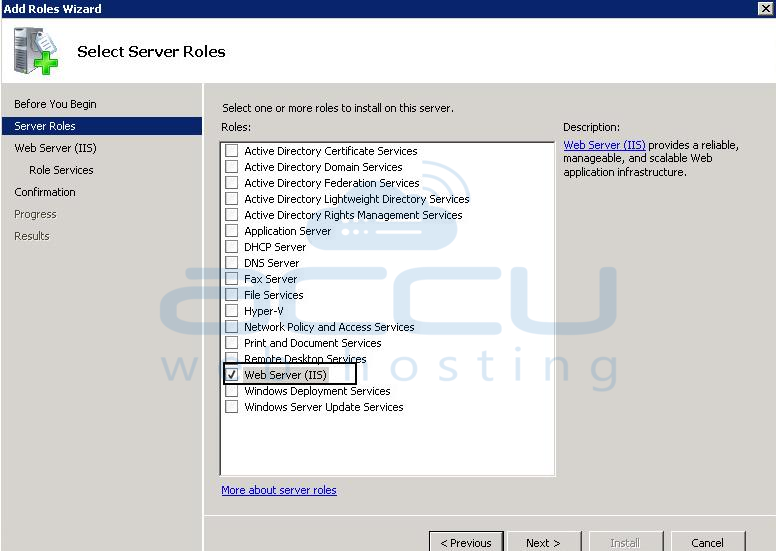This screenshot has height=551, width=776.
Task: Check the Fax Server checkbox
Action: (x=231, y=279)
